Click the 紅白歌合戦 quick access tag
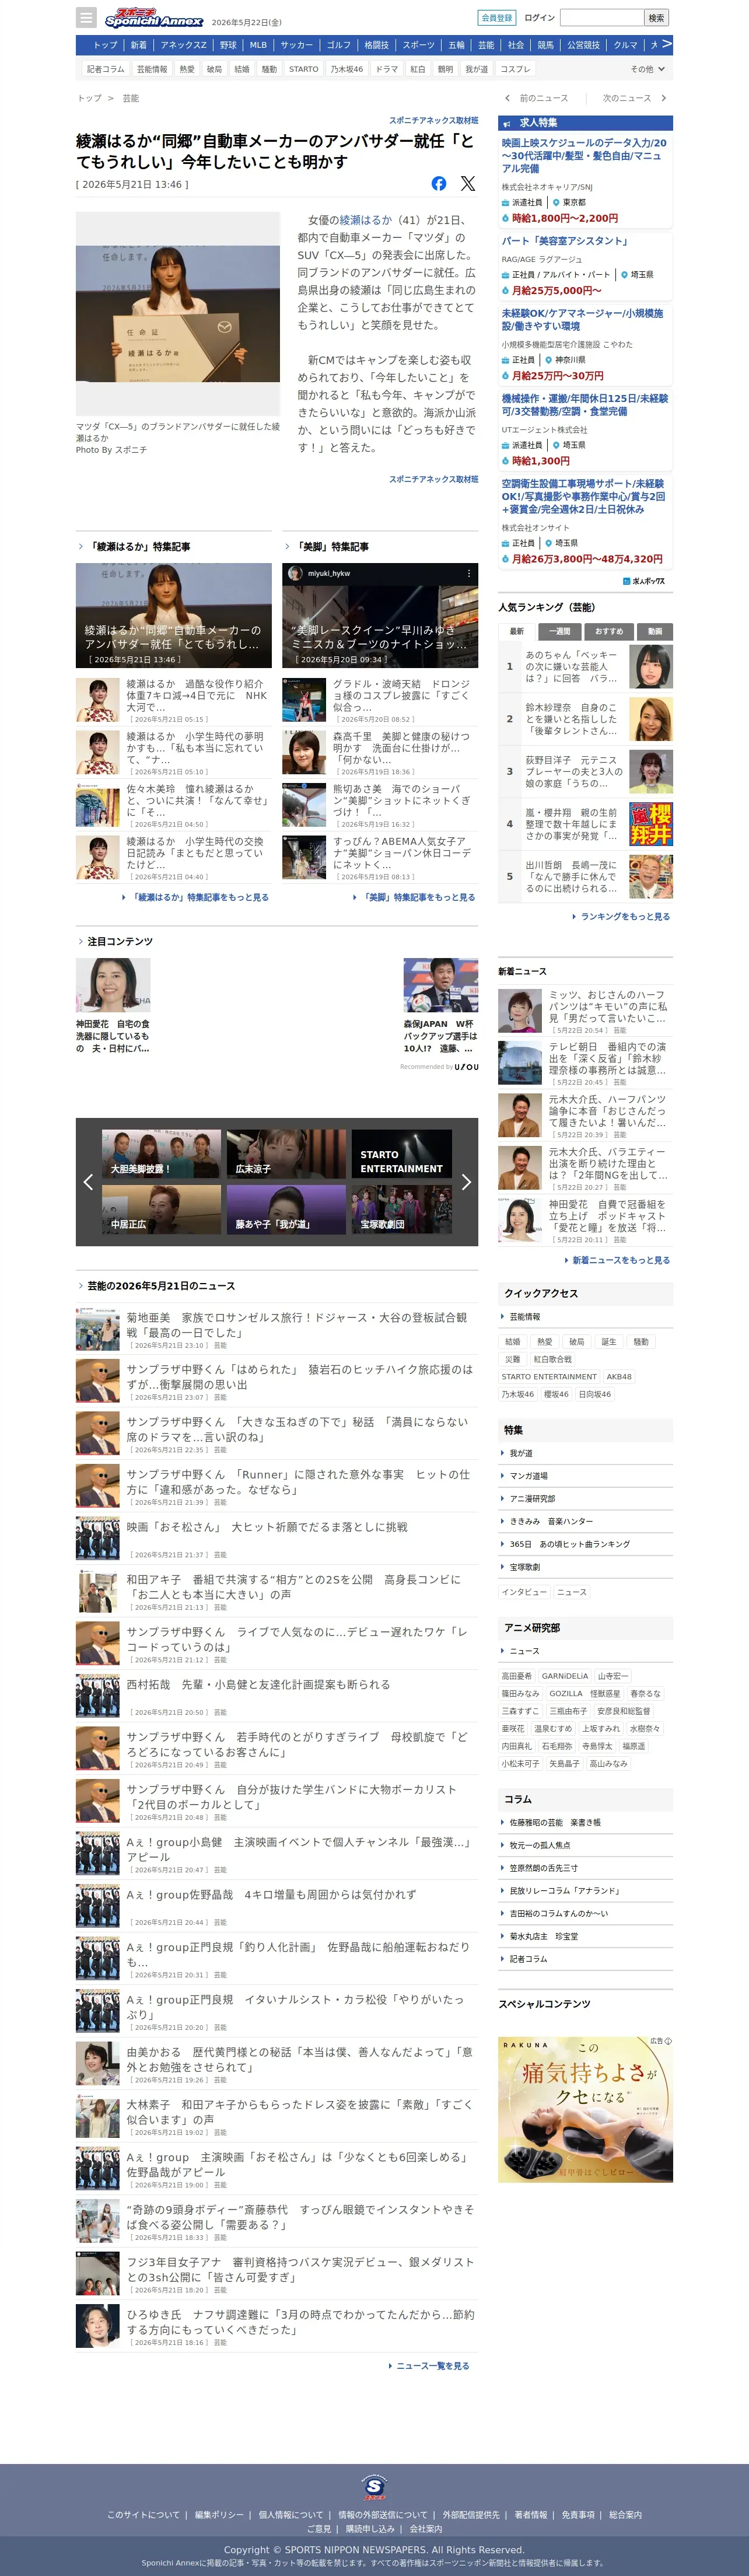Image resolution: width=749 pixels, height=2576 pixels. pyautogui.click(x=552, y=1360)
